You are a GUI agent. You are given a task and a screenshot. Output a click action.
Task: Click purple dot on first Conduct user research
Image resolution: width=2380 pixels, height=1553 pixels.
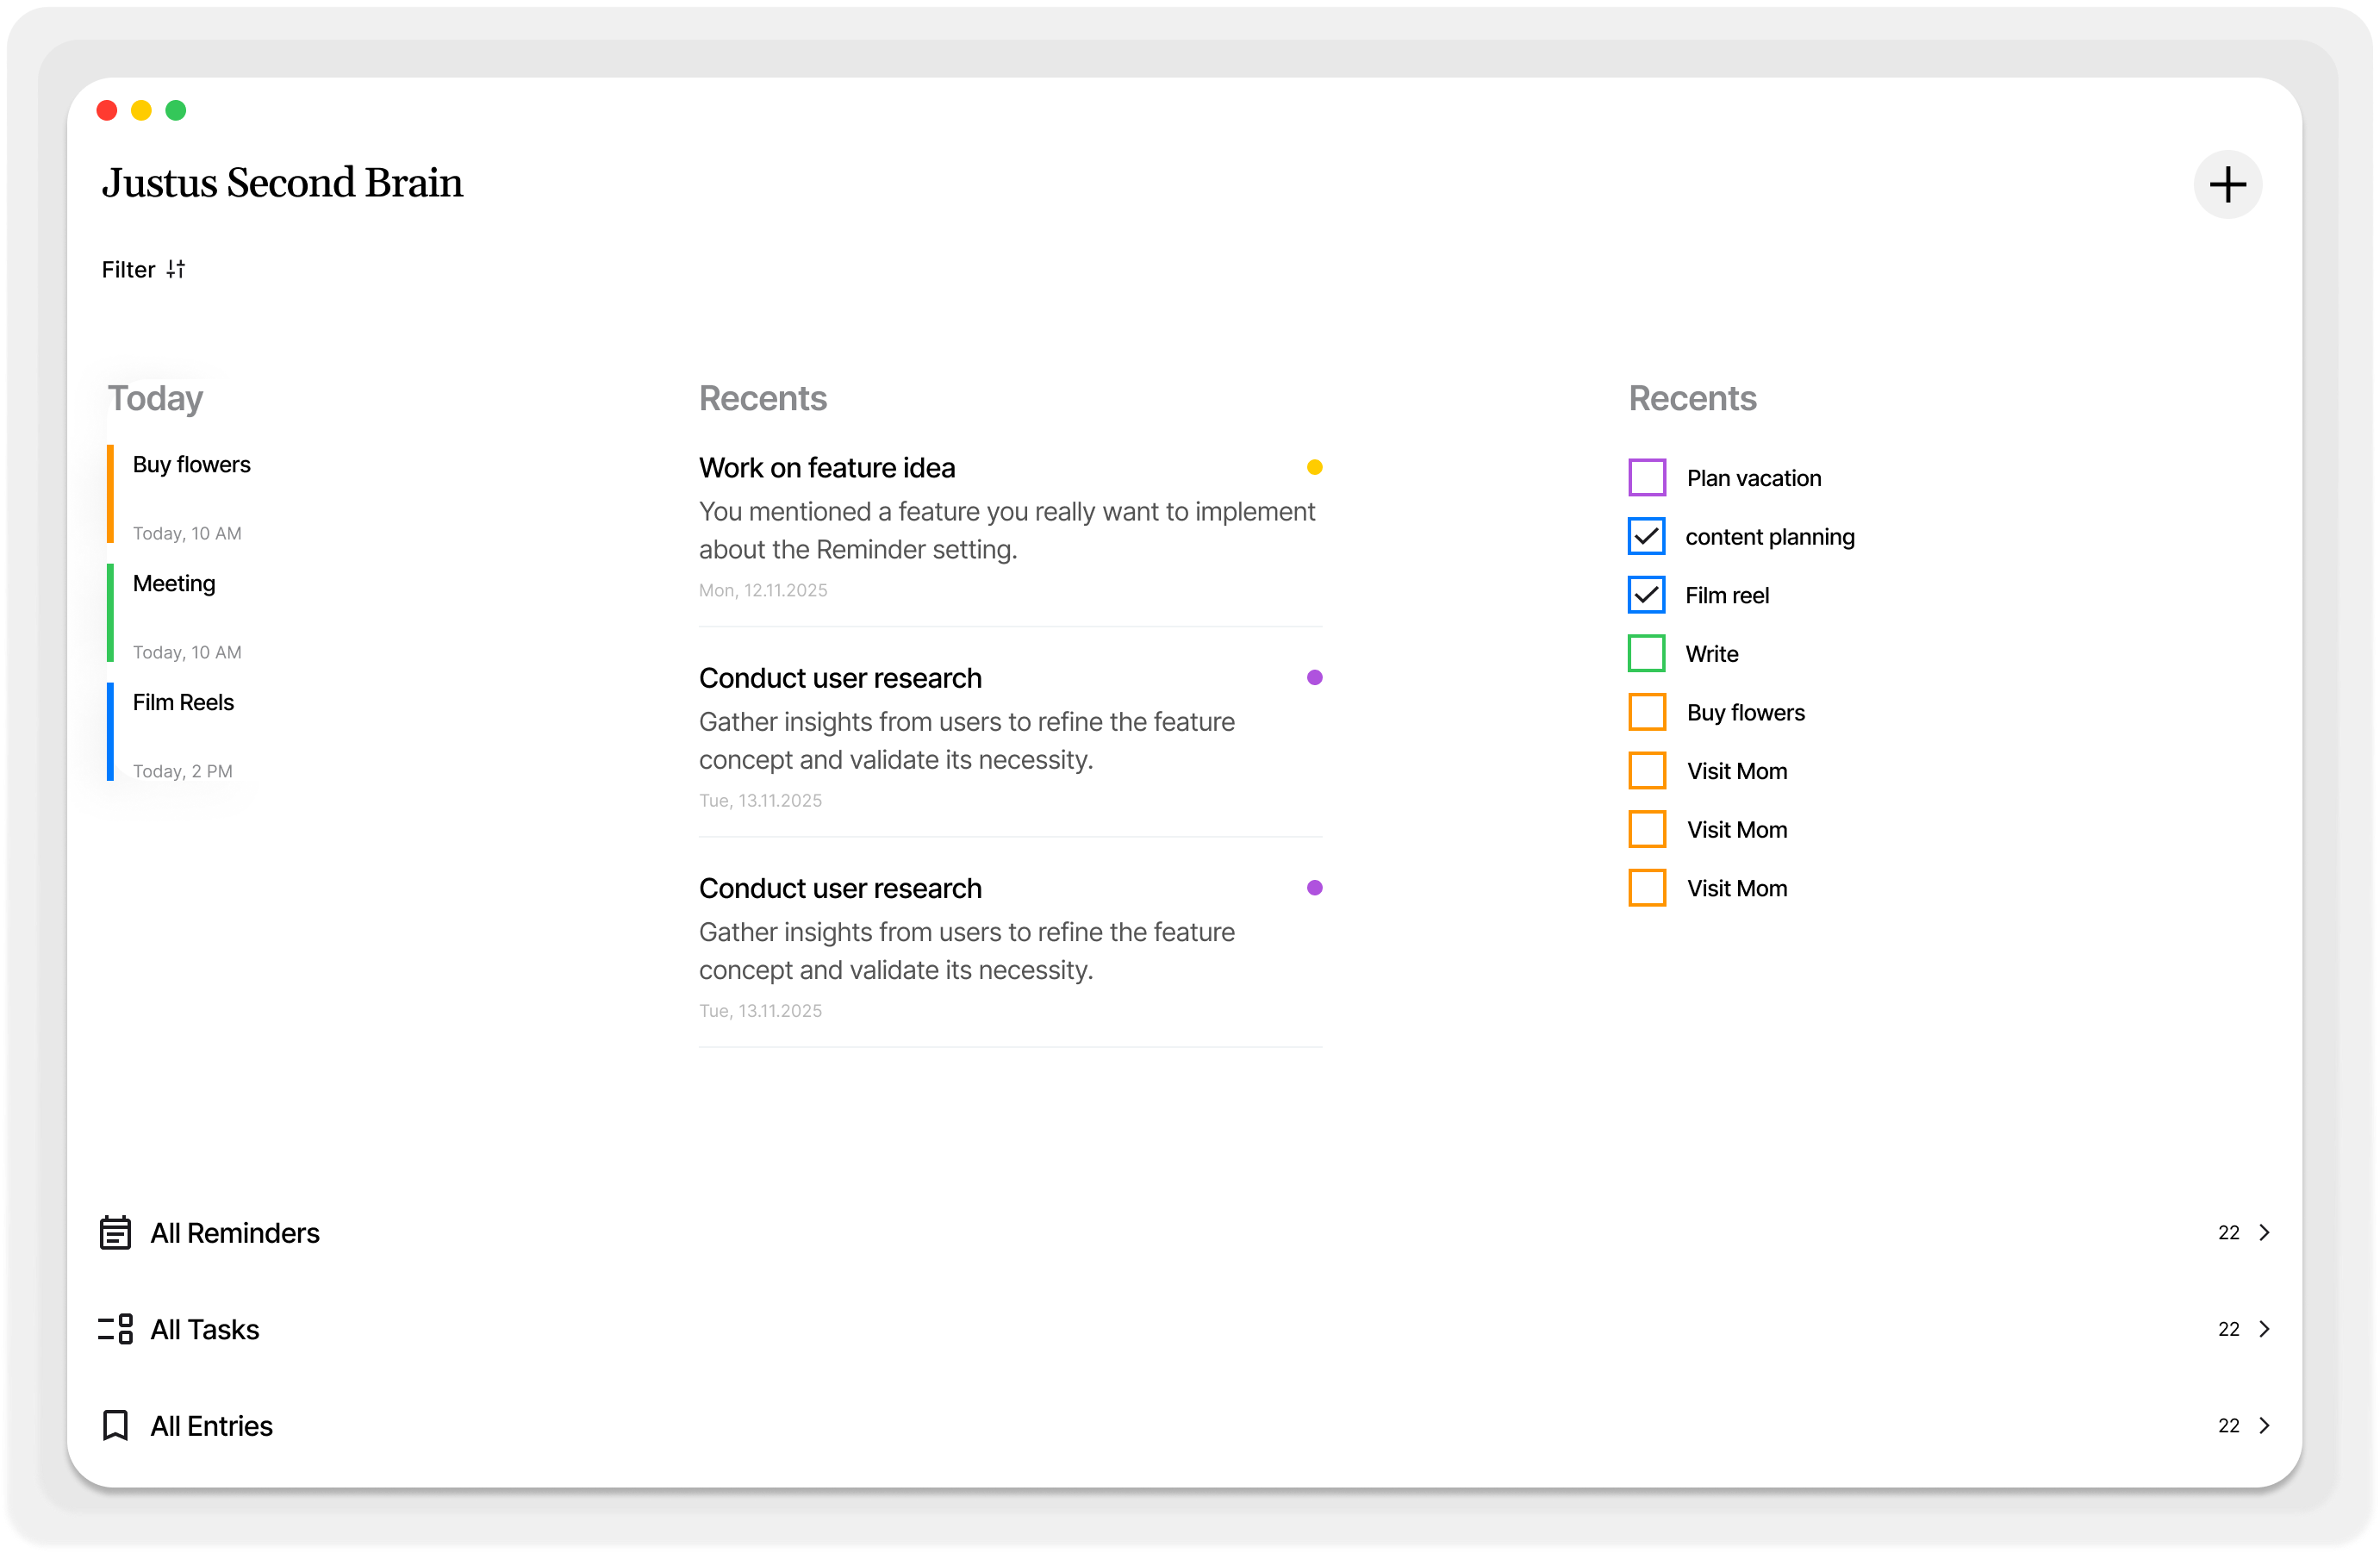pyautogui.click(x=1314, y=677)
